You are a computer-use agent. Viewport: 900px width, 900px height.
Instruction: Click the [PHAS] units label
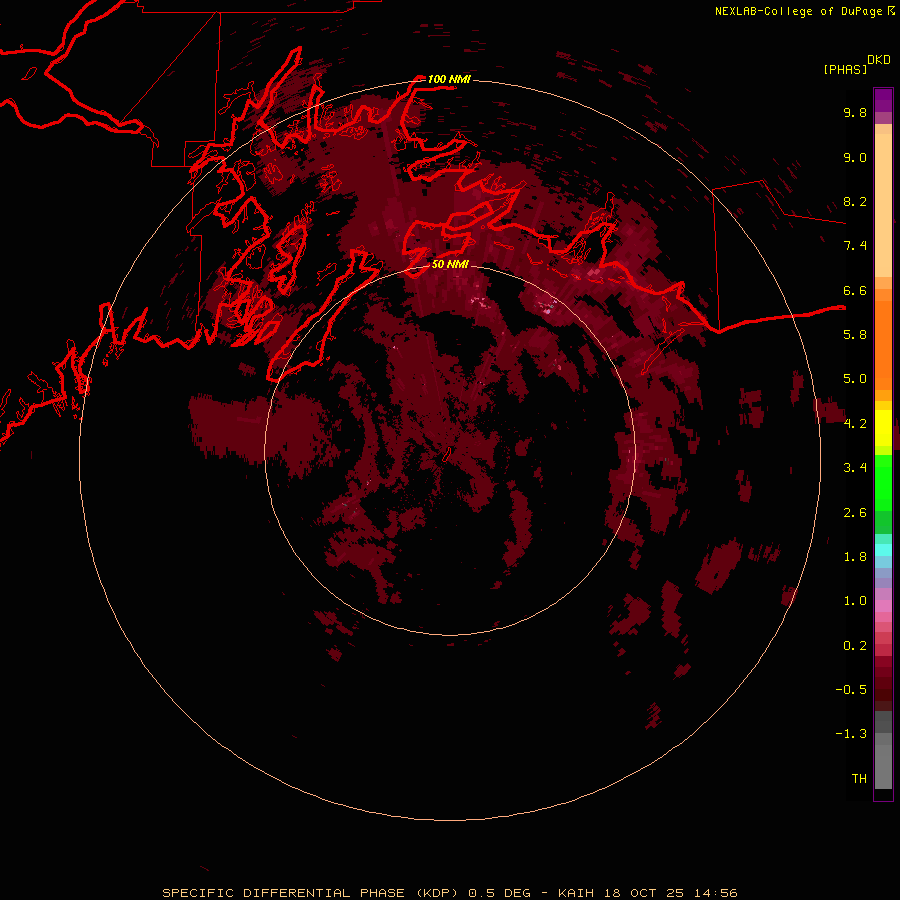[x=845, y=69]
